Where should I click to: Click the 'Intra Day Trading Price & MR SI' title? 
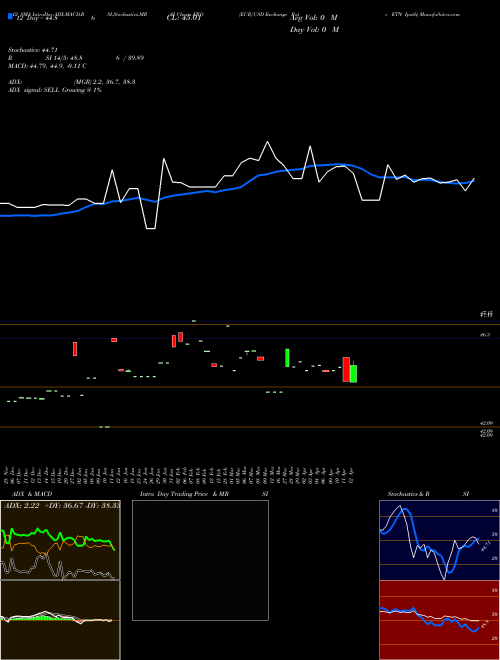(204, 494)
